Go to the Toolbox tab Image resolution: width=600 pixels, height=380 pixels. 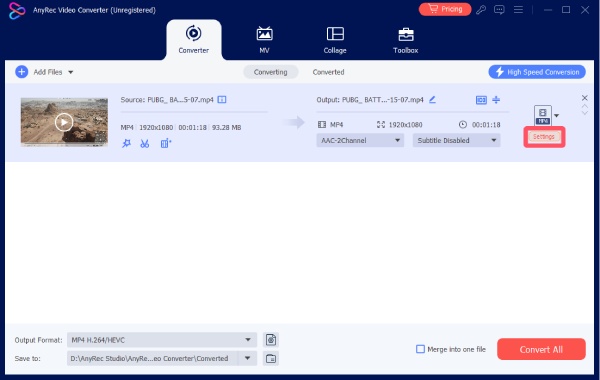[x=406, y=40]
